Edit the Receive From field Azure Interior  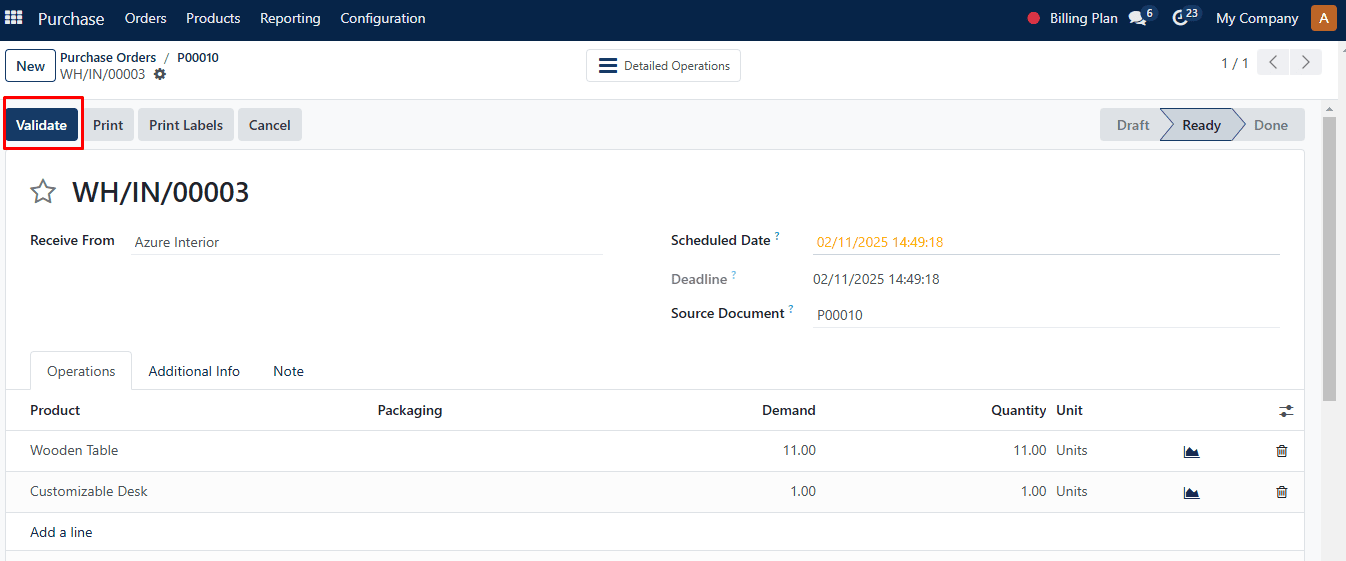tap(367, 242)
